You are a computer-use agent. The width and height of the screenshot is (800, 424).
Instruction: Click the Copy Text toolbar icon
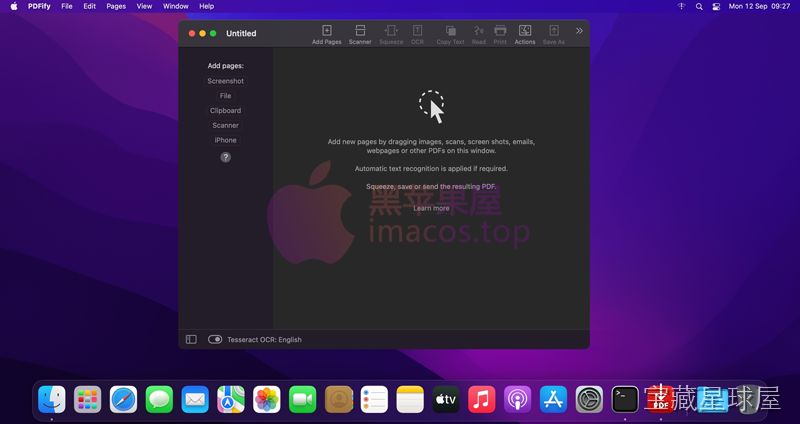point(451,34)
